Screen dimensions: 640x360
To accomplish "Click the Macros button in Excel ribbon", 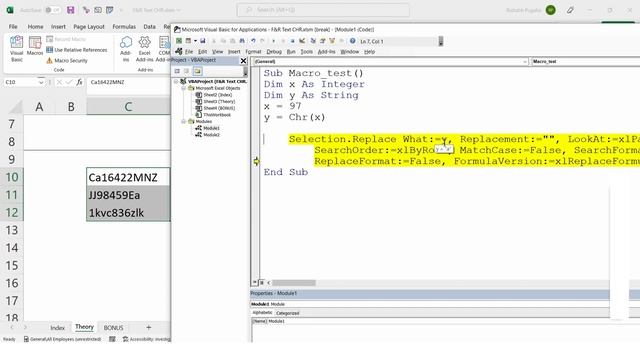I will (35, 46).
